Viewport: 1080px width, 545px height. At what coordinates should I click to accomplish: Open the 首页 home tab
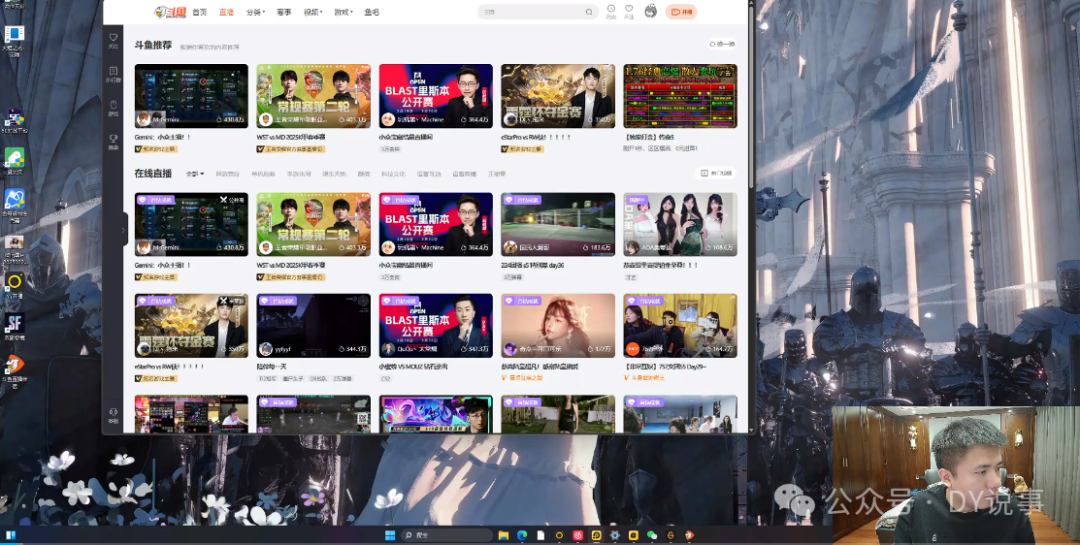click(x=199, y=12)
